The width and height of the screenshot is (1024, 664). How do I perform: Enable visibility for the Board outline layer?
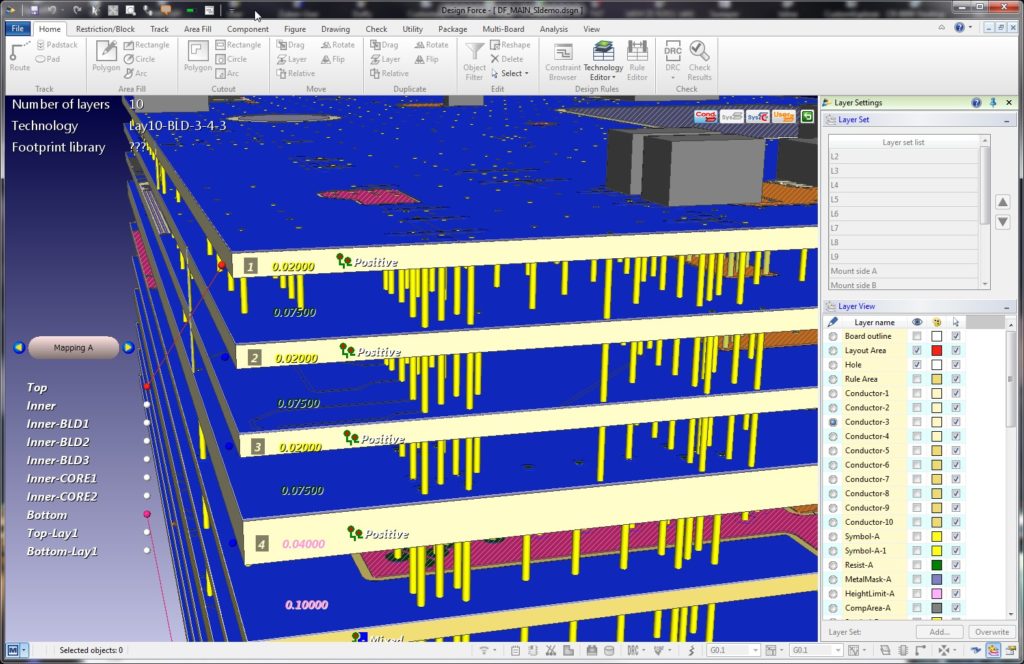[917, 336]
